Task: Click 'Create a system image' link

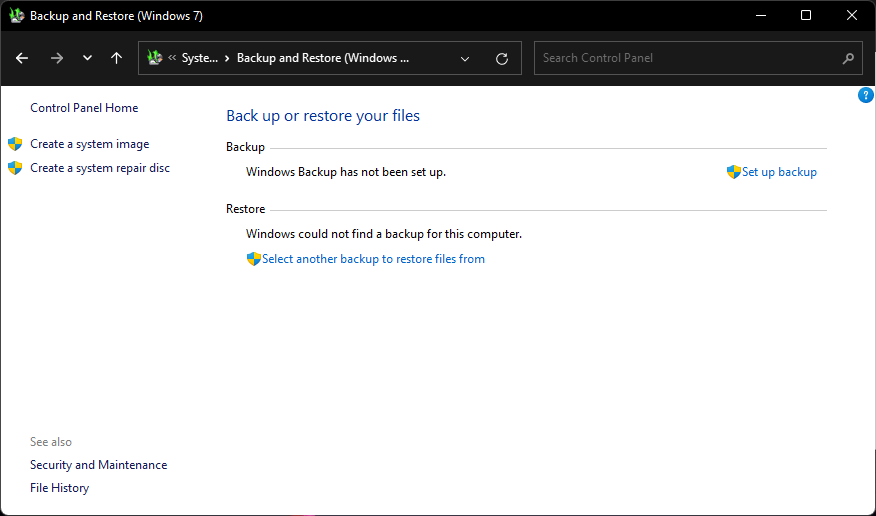Action: point(89,144)
